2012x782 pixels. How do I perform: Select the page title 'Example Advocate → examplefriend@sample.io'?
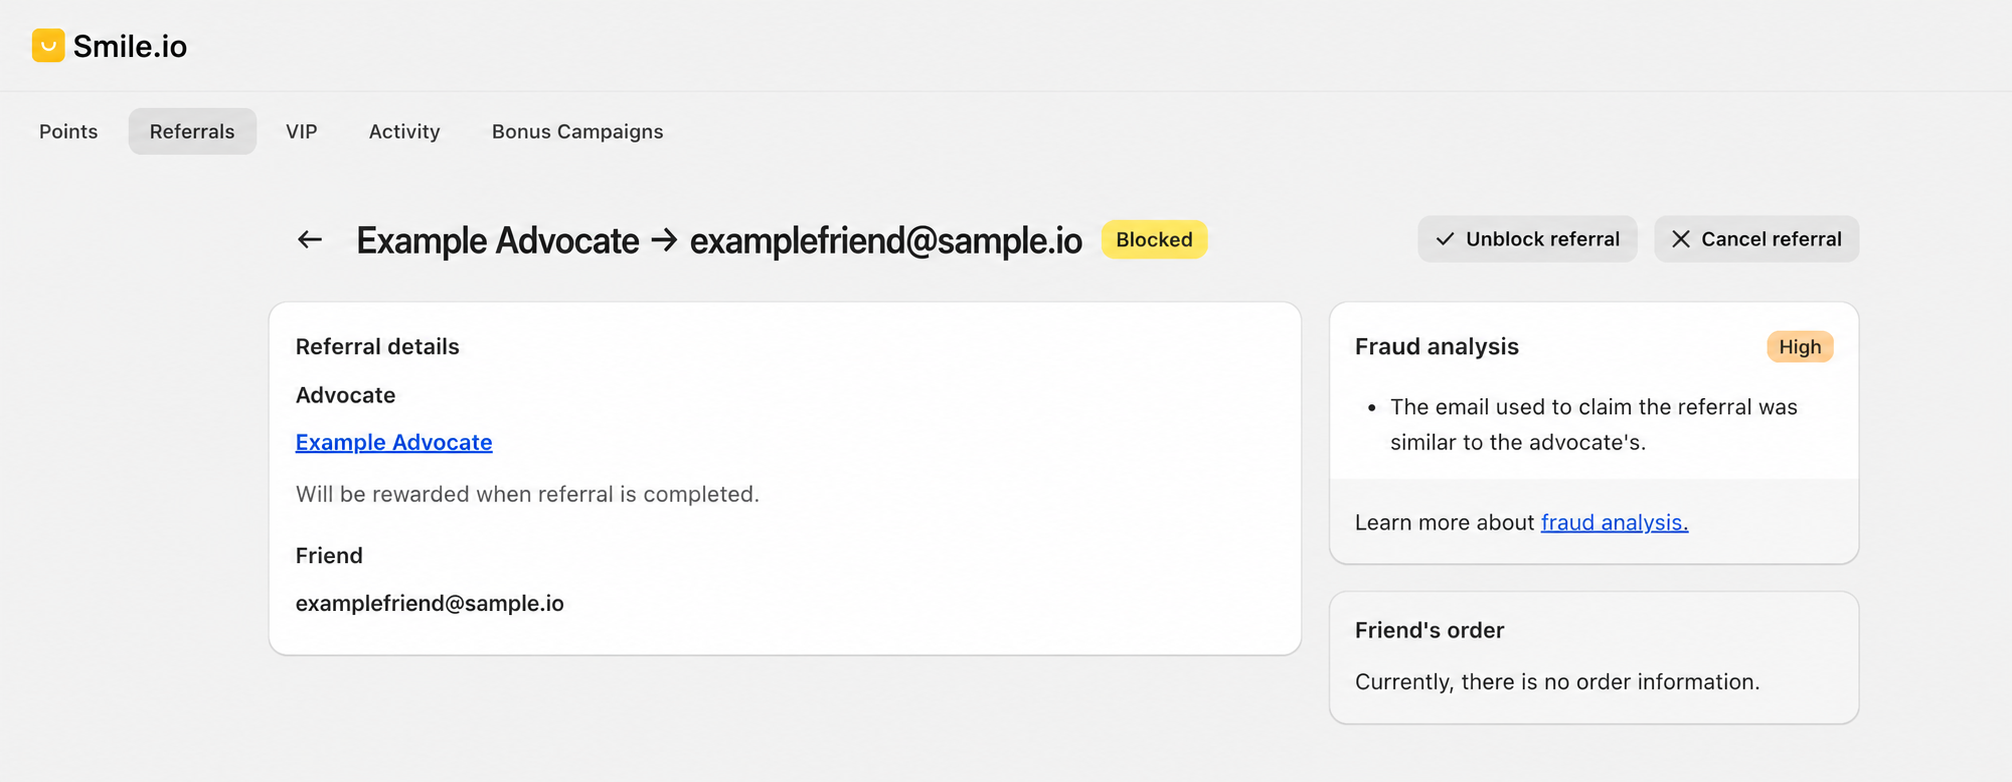pyautogui.click(x=719, y=240)
